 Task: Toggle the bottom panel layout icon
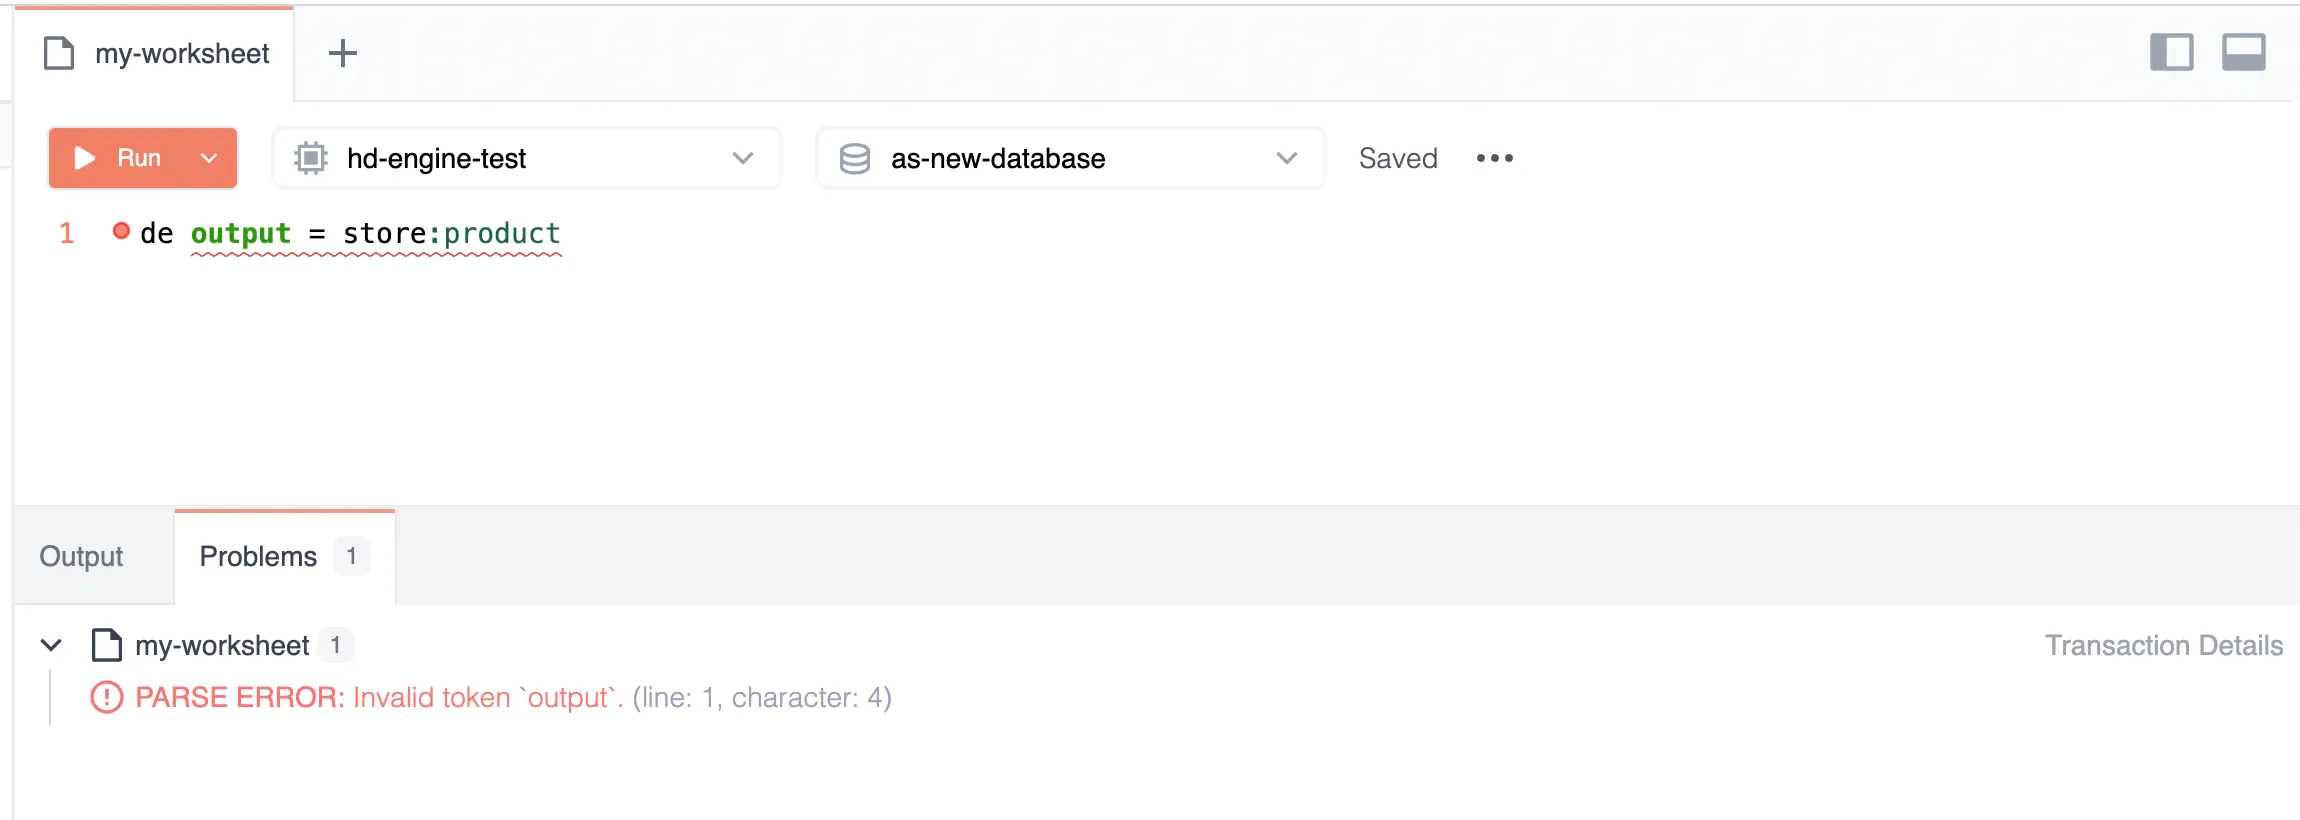pos(2244,52)
